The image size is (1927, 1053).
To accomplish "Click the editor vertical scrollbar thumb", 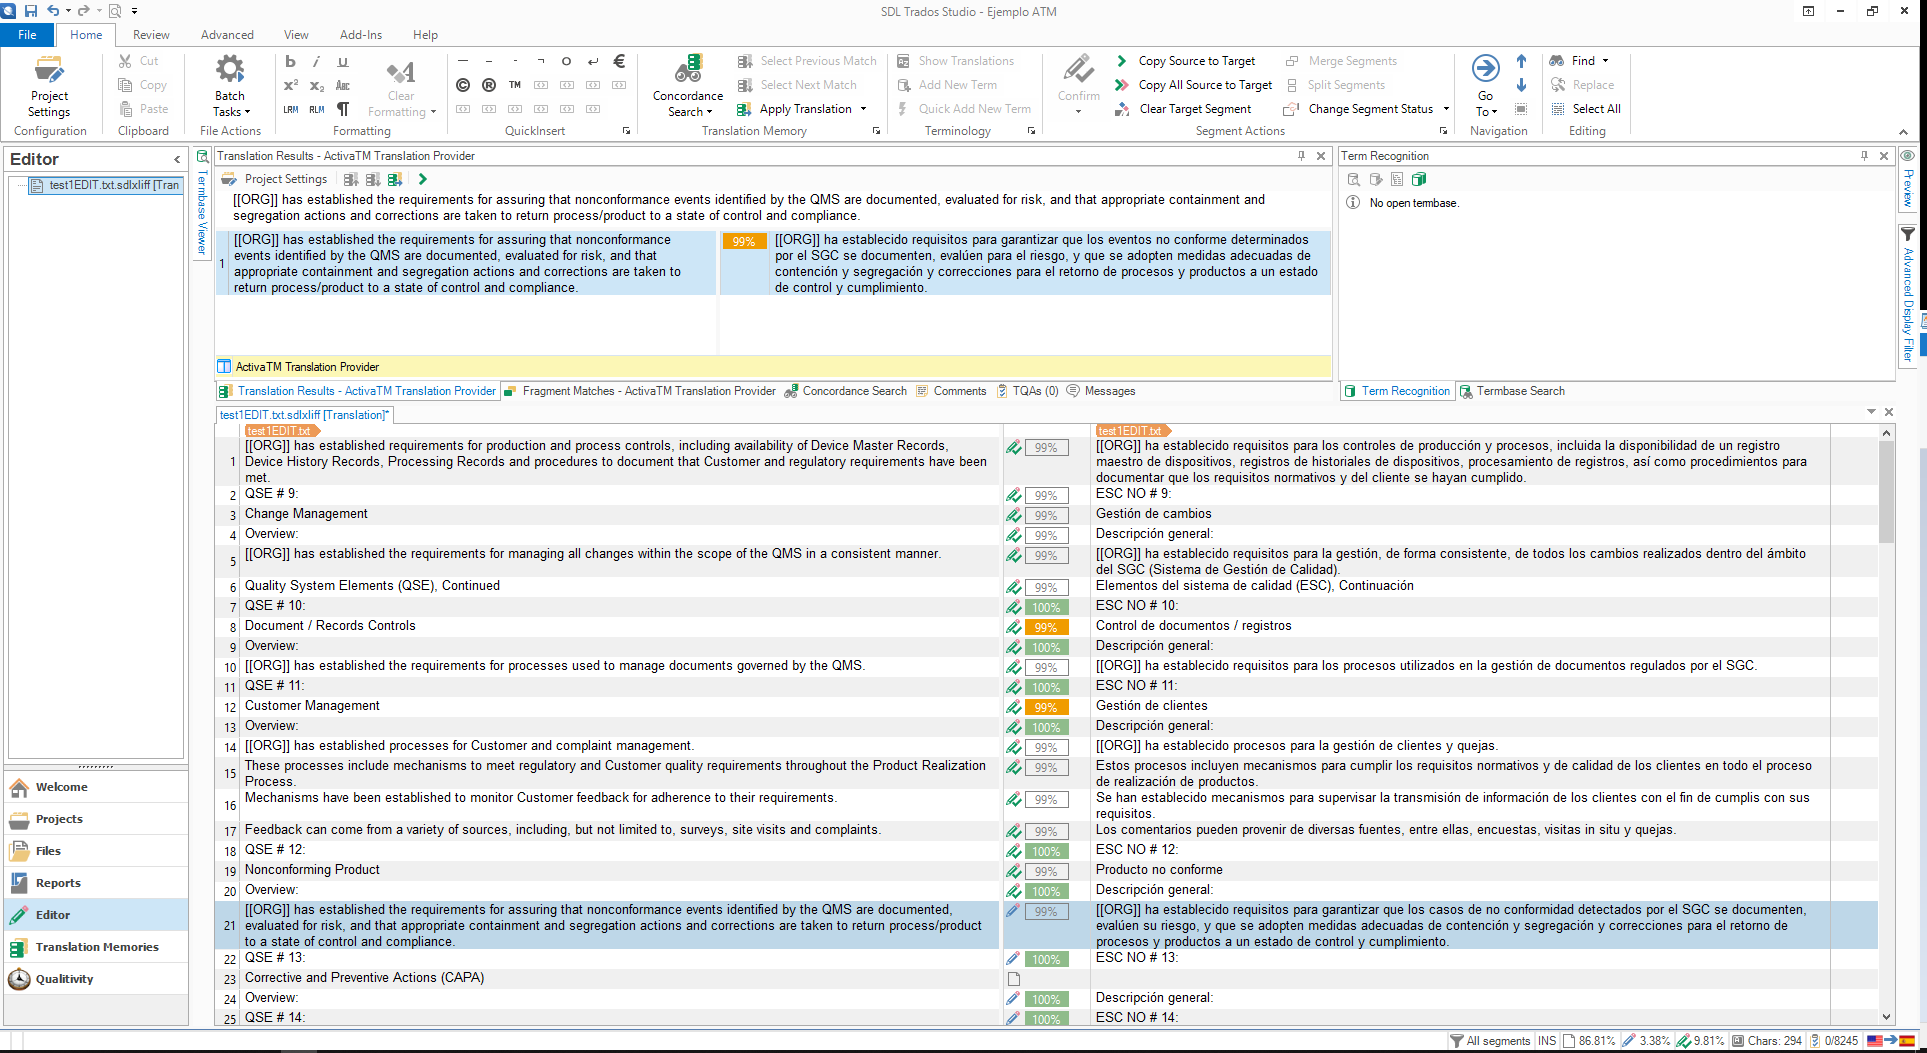I will 1886,492.
